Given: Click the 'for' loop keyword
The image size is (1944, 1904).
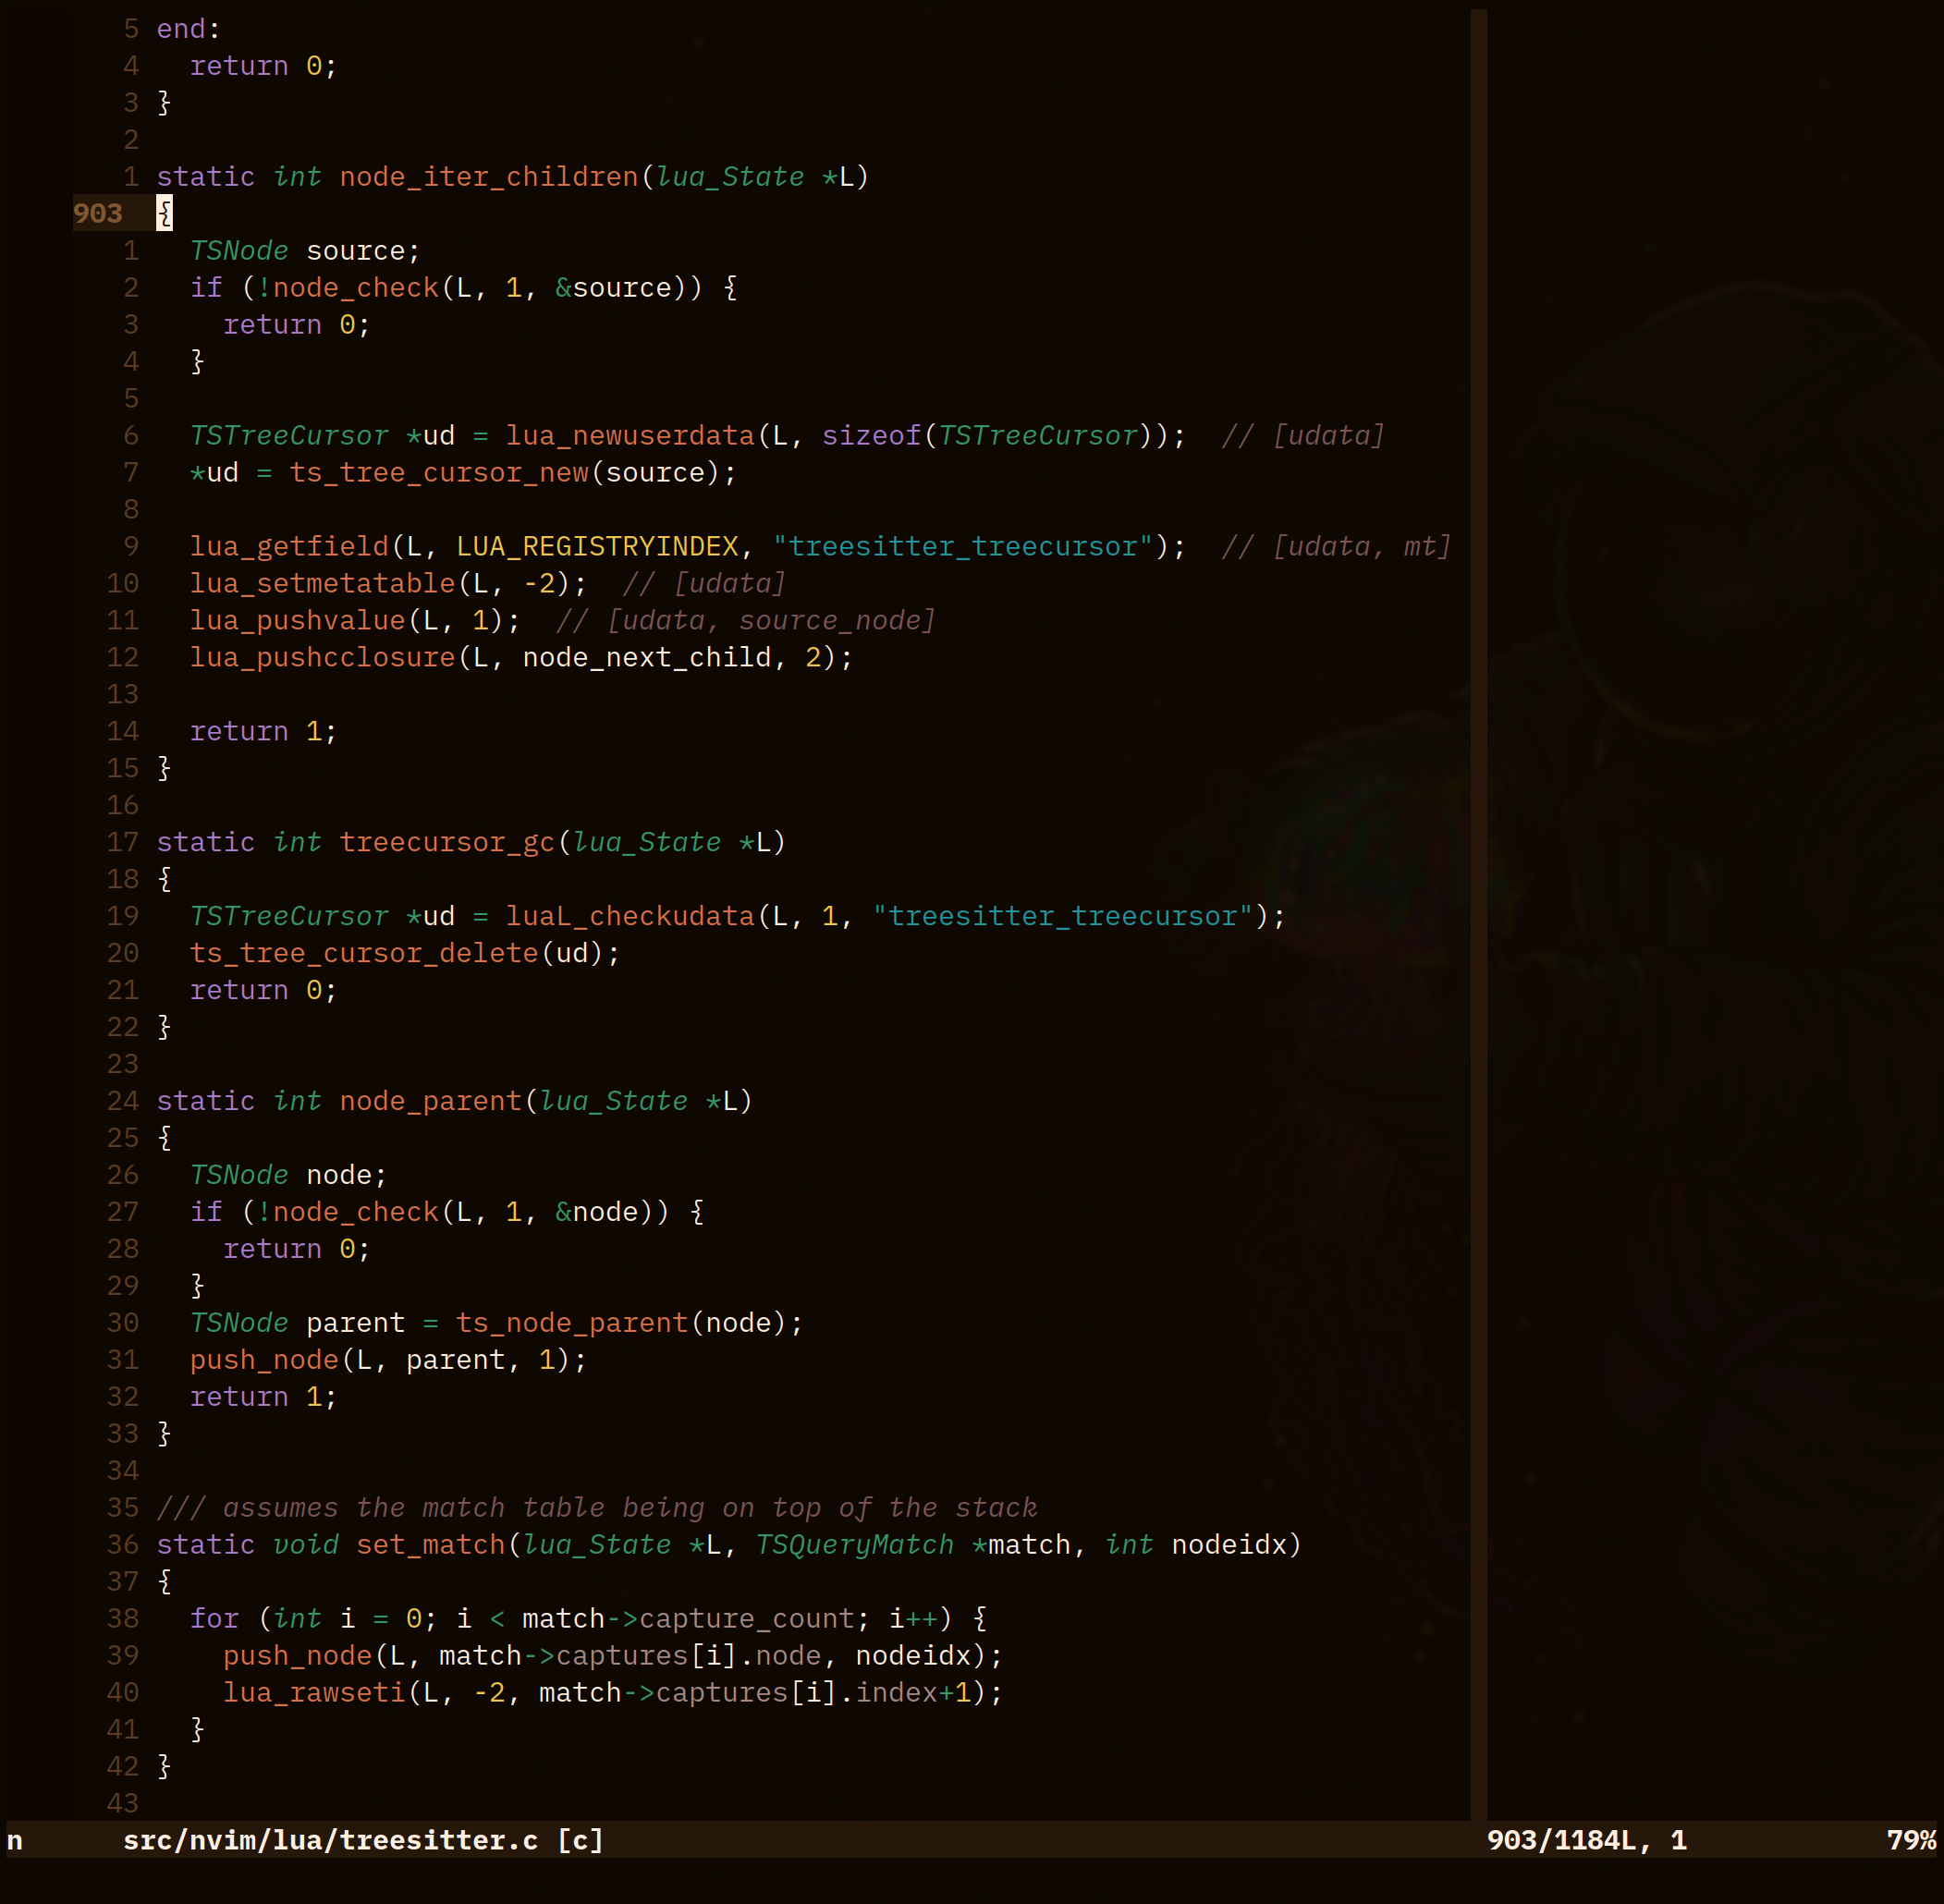Looking at the screenshot, I should point(214,1620).
